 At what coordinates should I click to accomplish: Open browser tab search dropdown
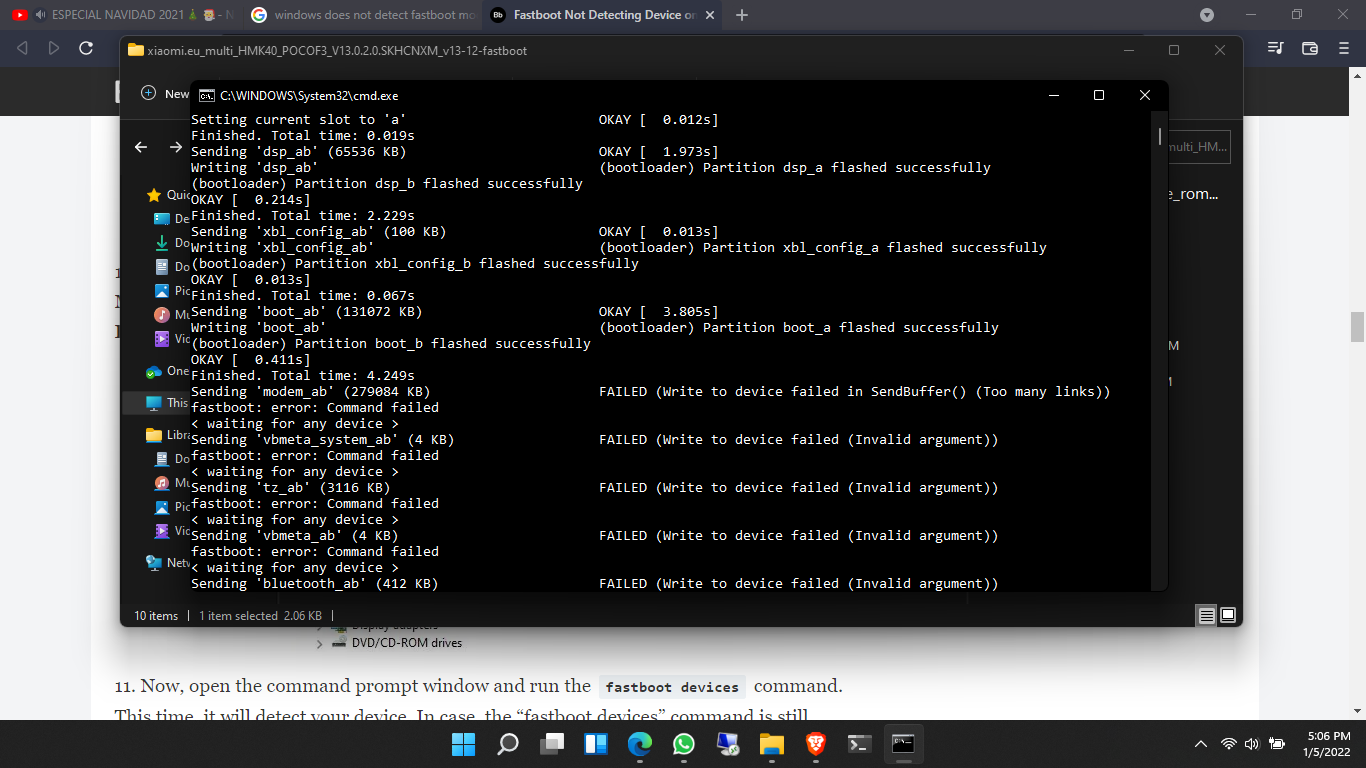(1207, 15)
